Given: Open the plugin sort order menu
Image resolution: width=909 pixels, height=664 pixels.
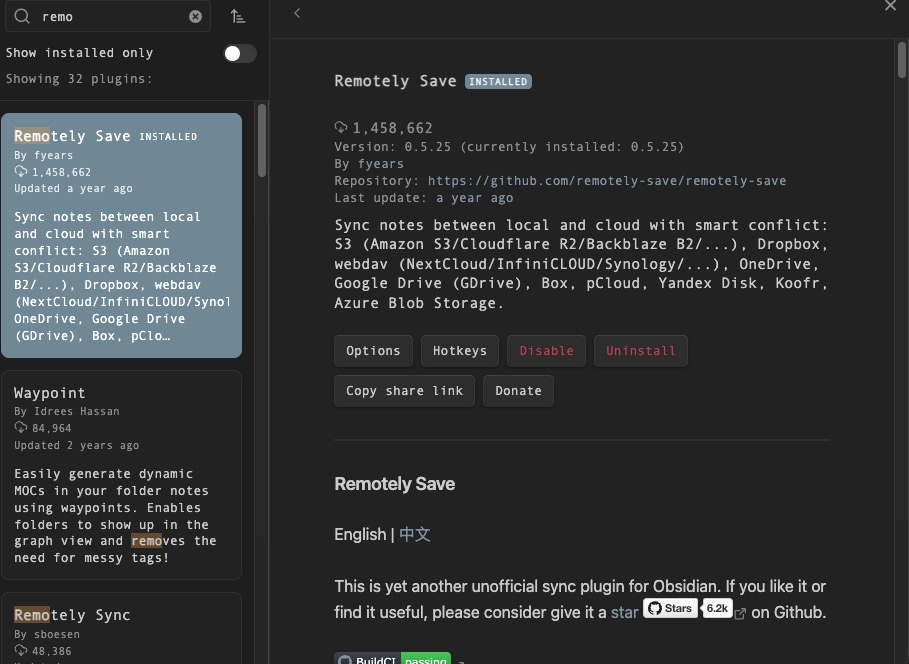Looking at the screenshot, I should coord(238,16).
